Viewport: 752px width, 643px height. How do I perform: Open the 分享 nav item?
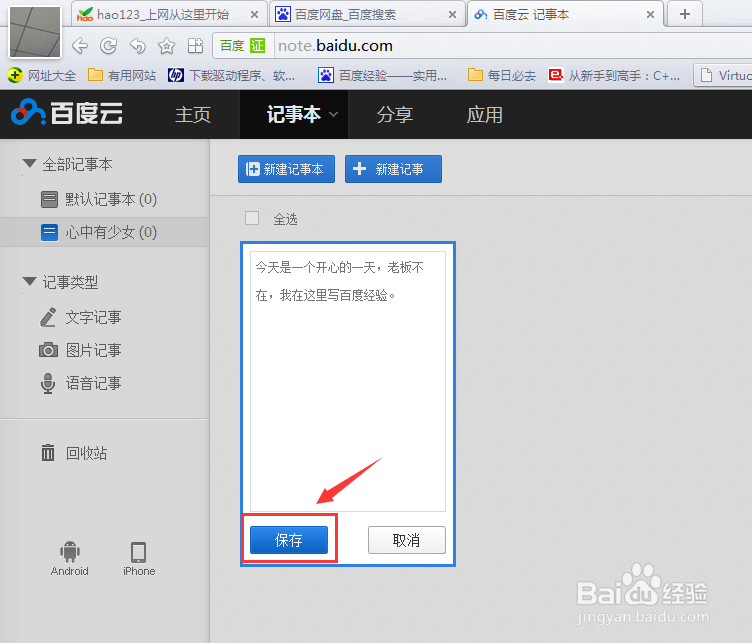(x=395, y=115)
